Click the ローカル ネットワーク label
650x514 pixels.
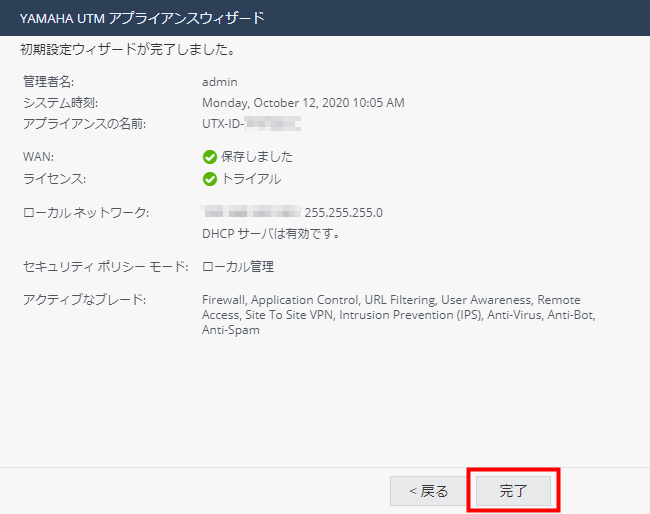click(85, 212)
